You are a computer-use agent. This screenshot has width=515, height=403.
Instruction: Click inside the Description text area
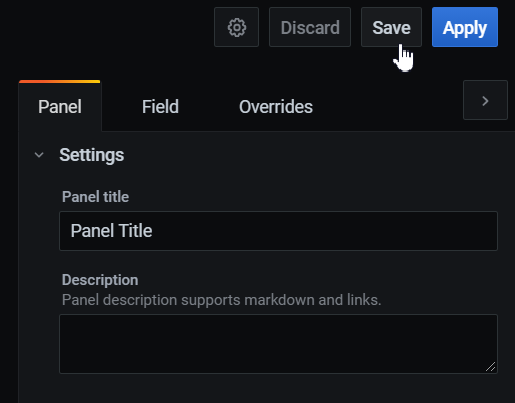(278, 344)
